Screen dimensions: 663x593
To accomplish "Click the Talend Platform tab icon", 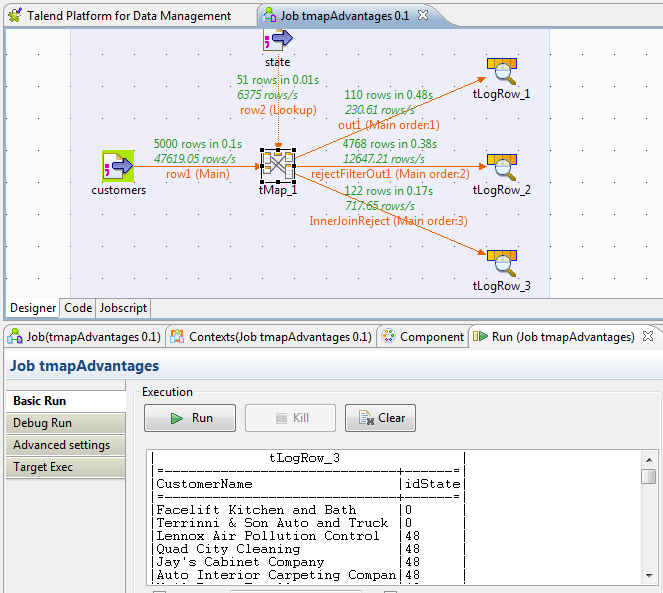I will click(15, 16).
